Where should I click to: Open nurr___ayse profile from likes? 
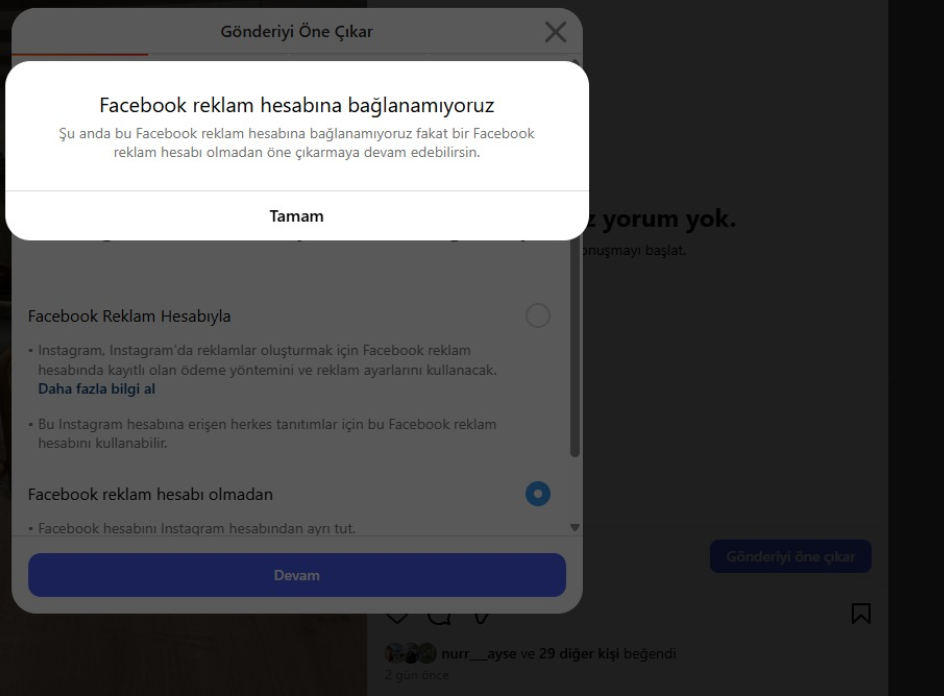tap(479, 654)
